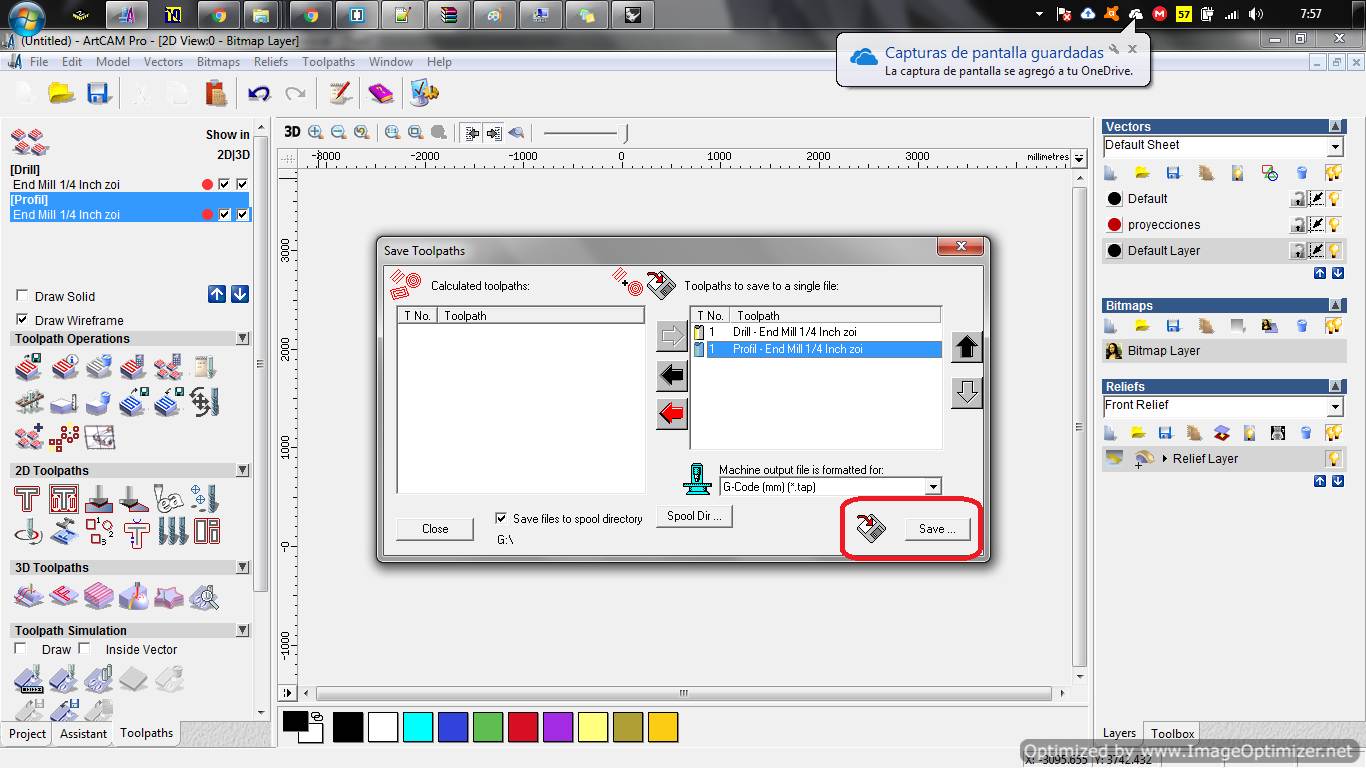
Task: Collapse the Vectors panel
Action: point(1336,127)
